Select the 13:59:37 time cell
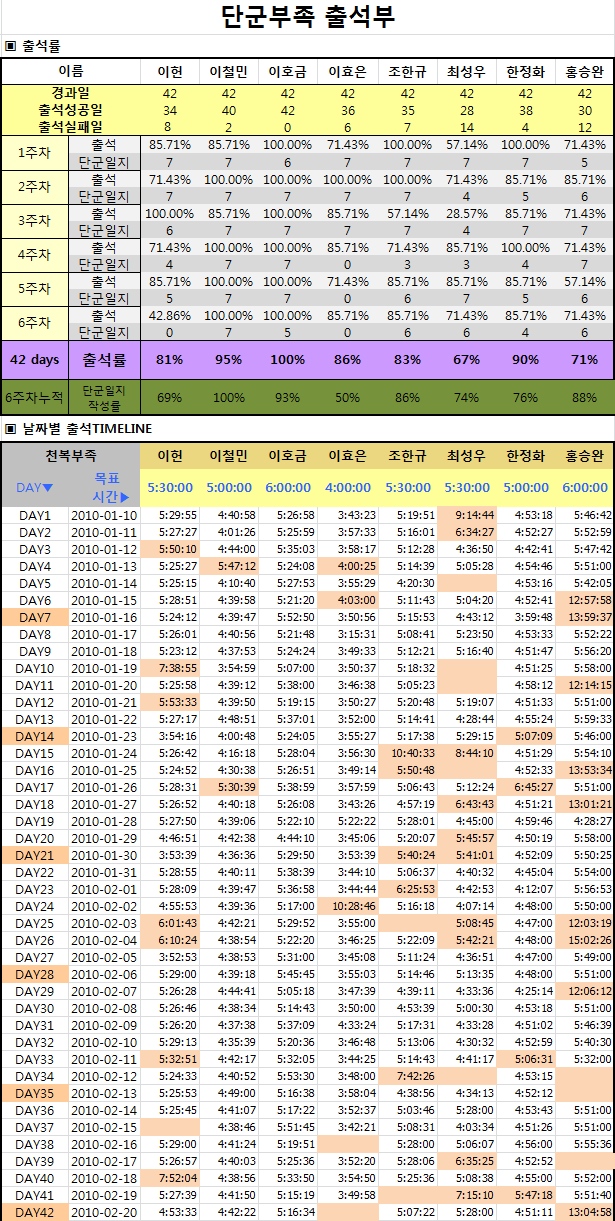This screenshot has width=615, height=1221. tap(584, 617)
